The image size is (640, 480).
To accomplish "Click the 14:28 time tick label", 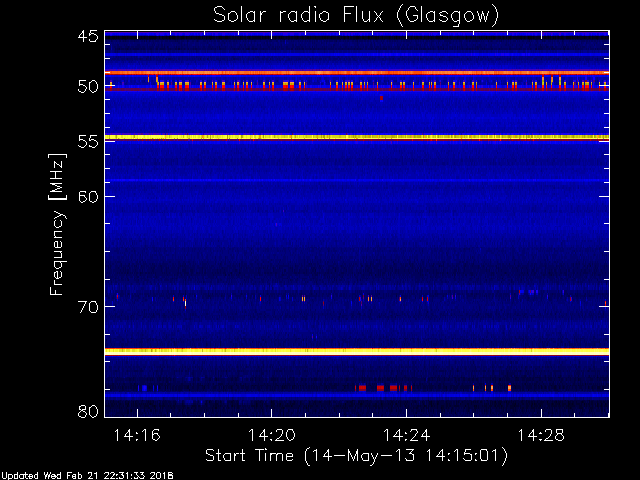I will [541, 435].
